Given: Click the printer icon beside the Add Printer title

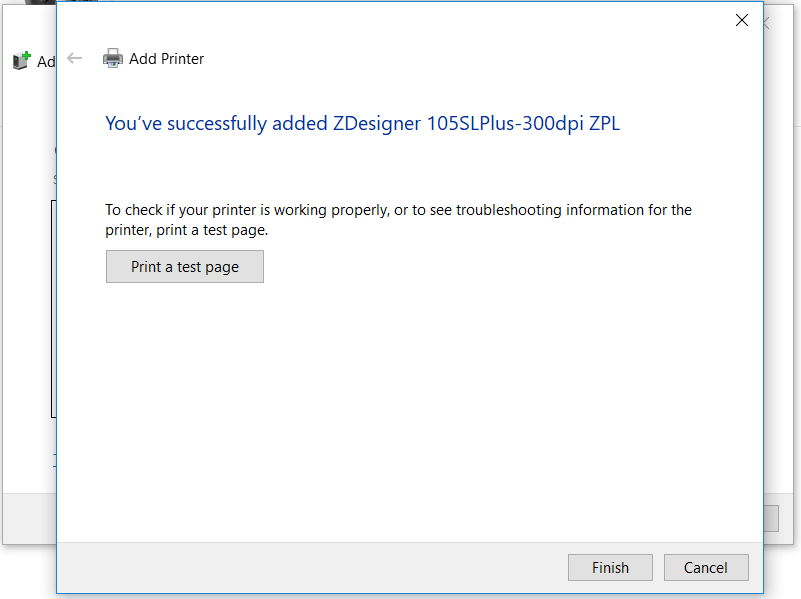Looking at the screenshot, I should coord(113,58).
